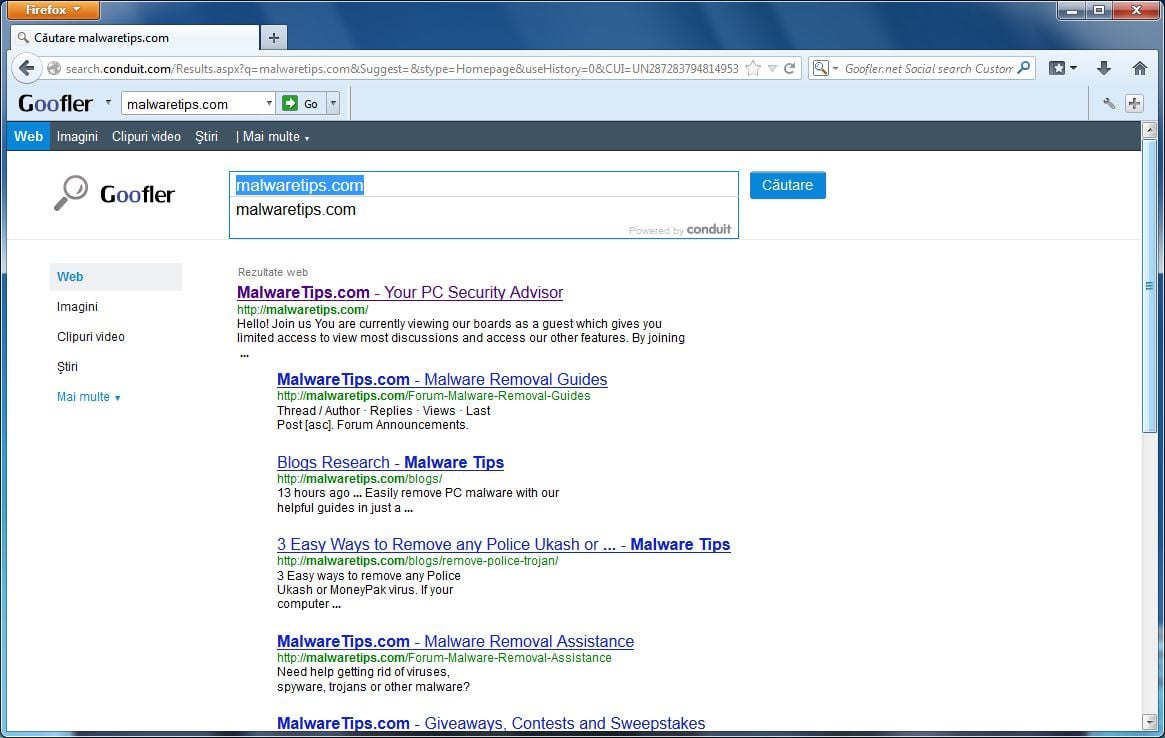The image size is (1165, 738).
Task: Click the browser address bar URL
Action: (x=402, y=68)
